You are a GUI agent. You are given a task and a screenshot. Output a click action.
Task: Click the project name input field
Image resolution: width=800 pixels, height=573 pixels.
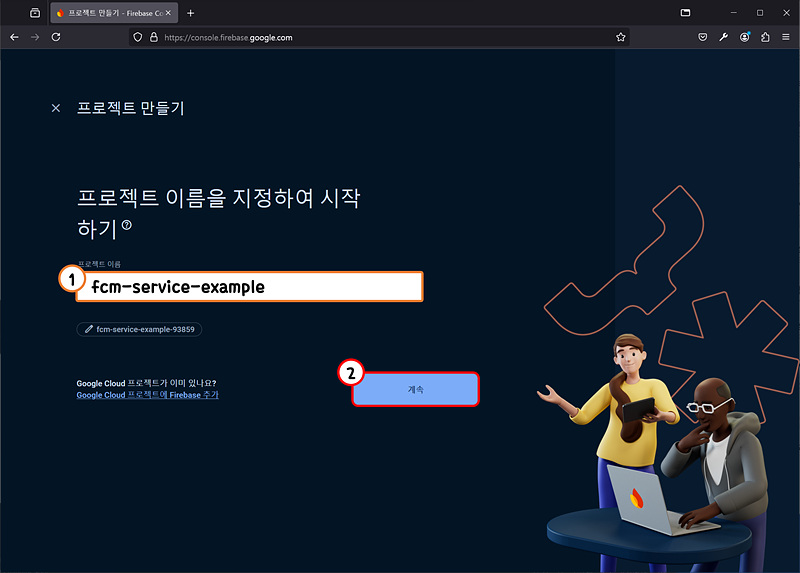point(249,287)
